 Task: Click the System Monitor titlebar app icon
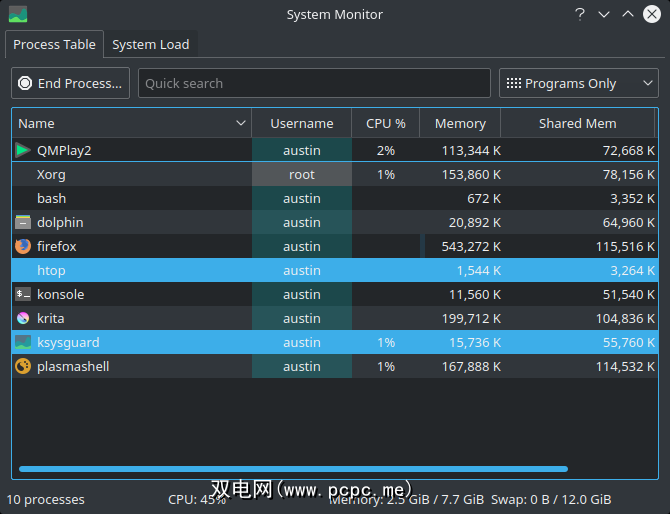17,14
